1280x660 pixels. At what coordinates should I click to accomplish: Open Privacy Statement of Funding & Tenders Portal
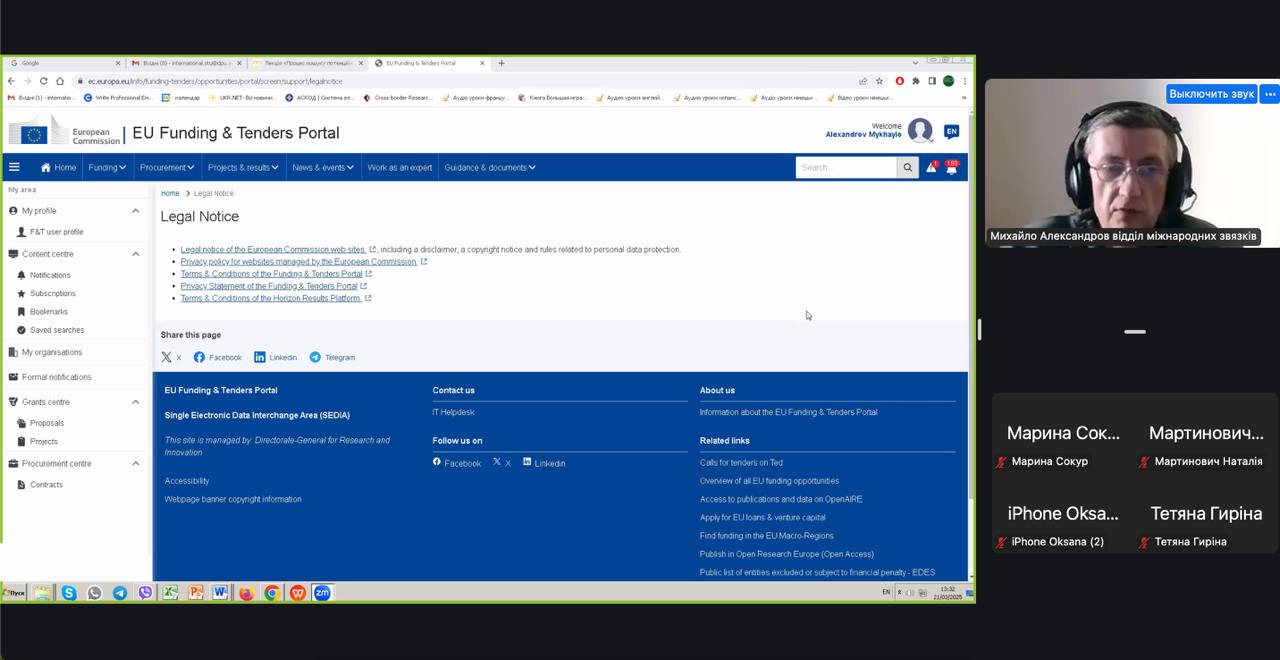273,286
